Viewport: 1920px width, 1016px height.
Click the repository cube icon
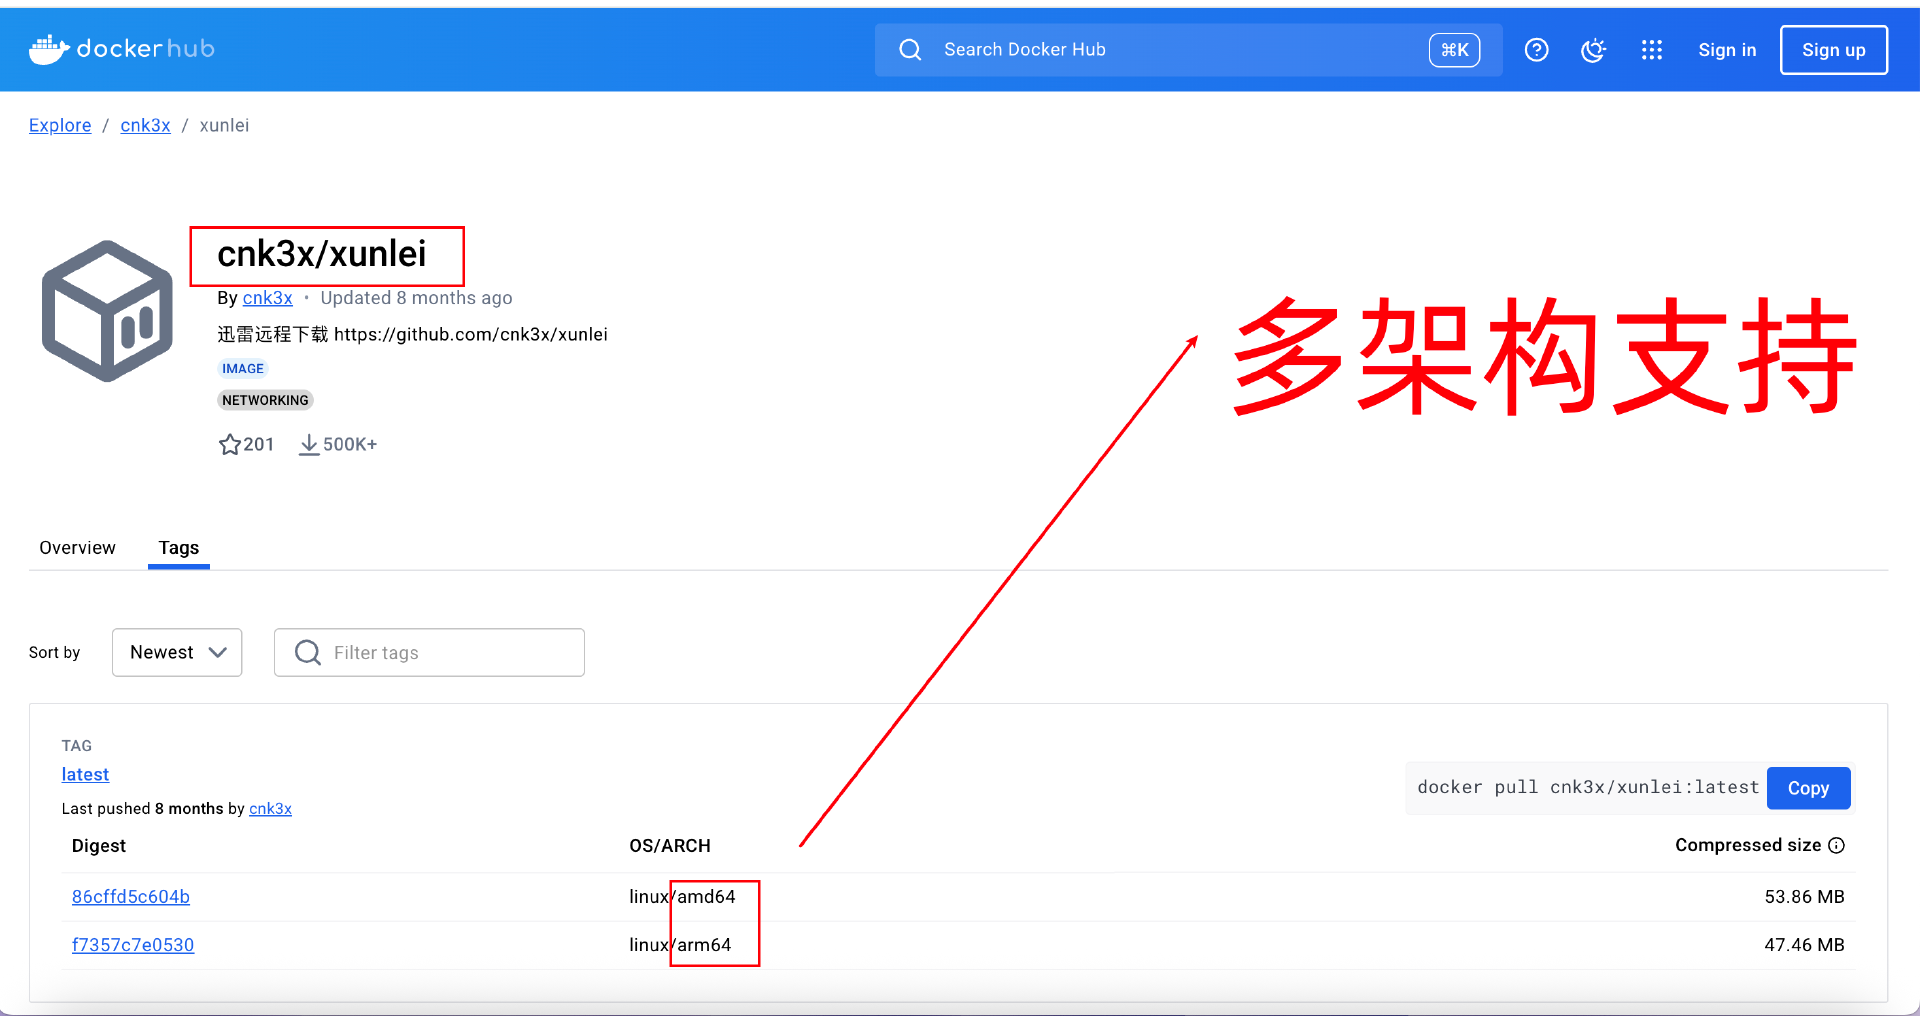click(x=106, y=310)
